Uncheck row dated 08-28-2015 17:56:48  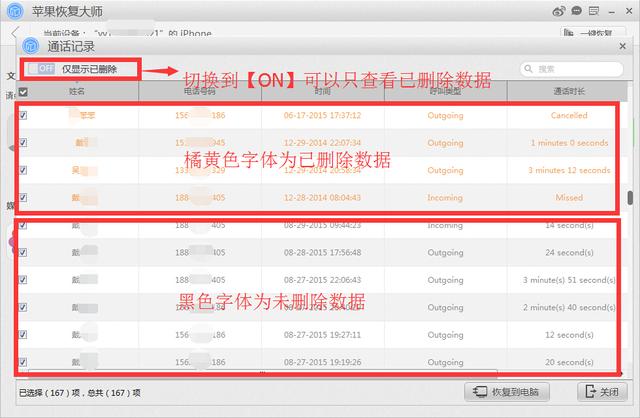pyautogui.click(x=23, y=252)
